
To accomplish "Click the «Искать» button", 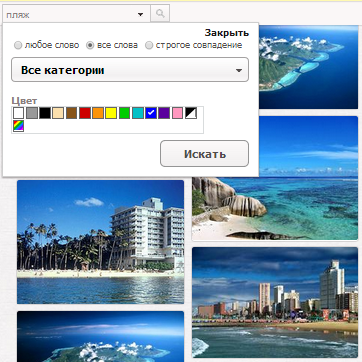I will [x=204, y=154].
